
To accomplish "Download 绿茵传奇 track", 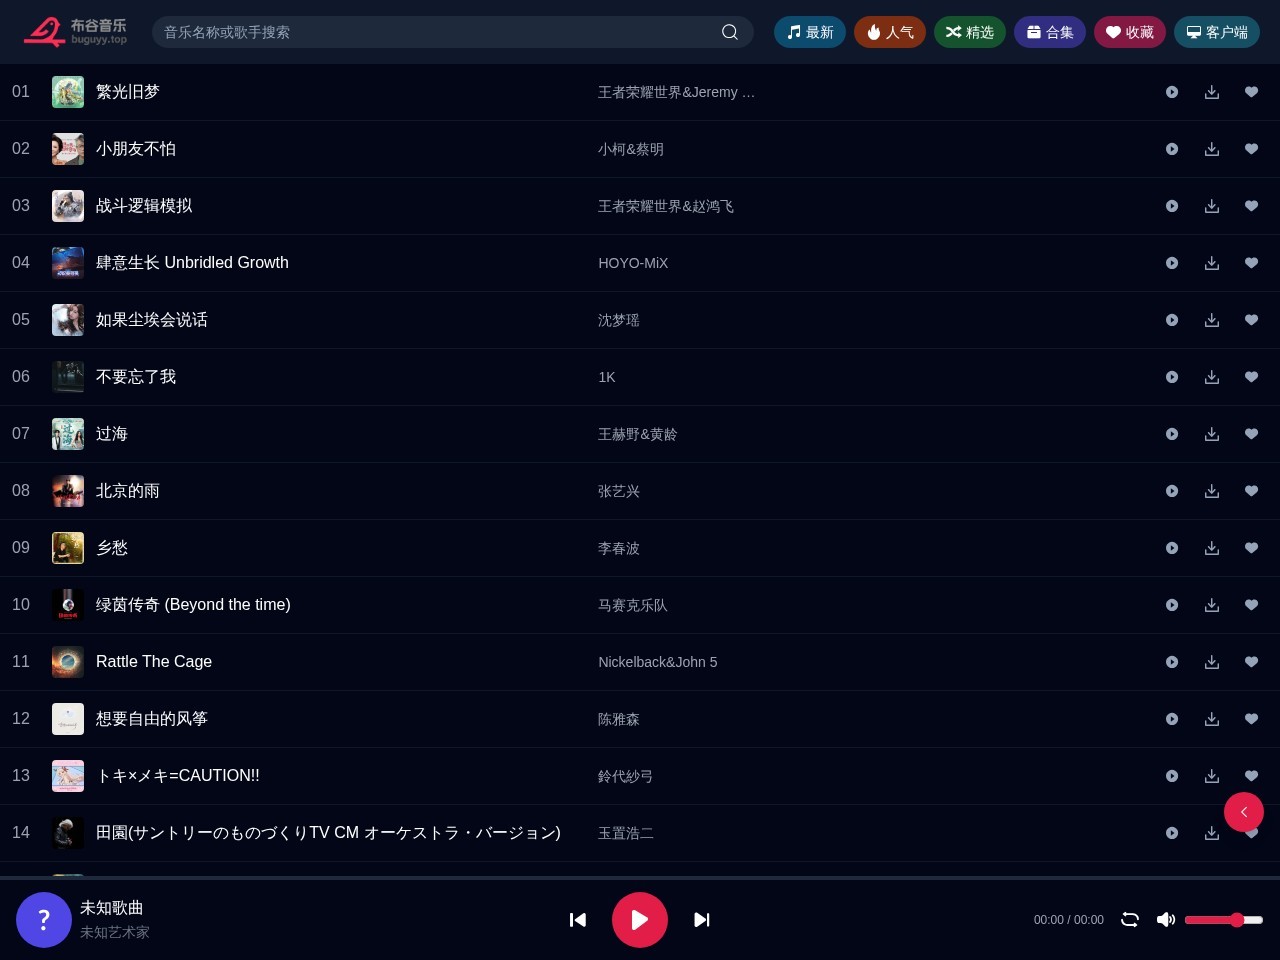I will click(x=1212, y=605).
